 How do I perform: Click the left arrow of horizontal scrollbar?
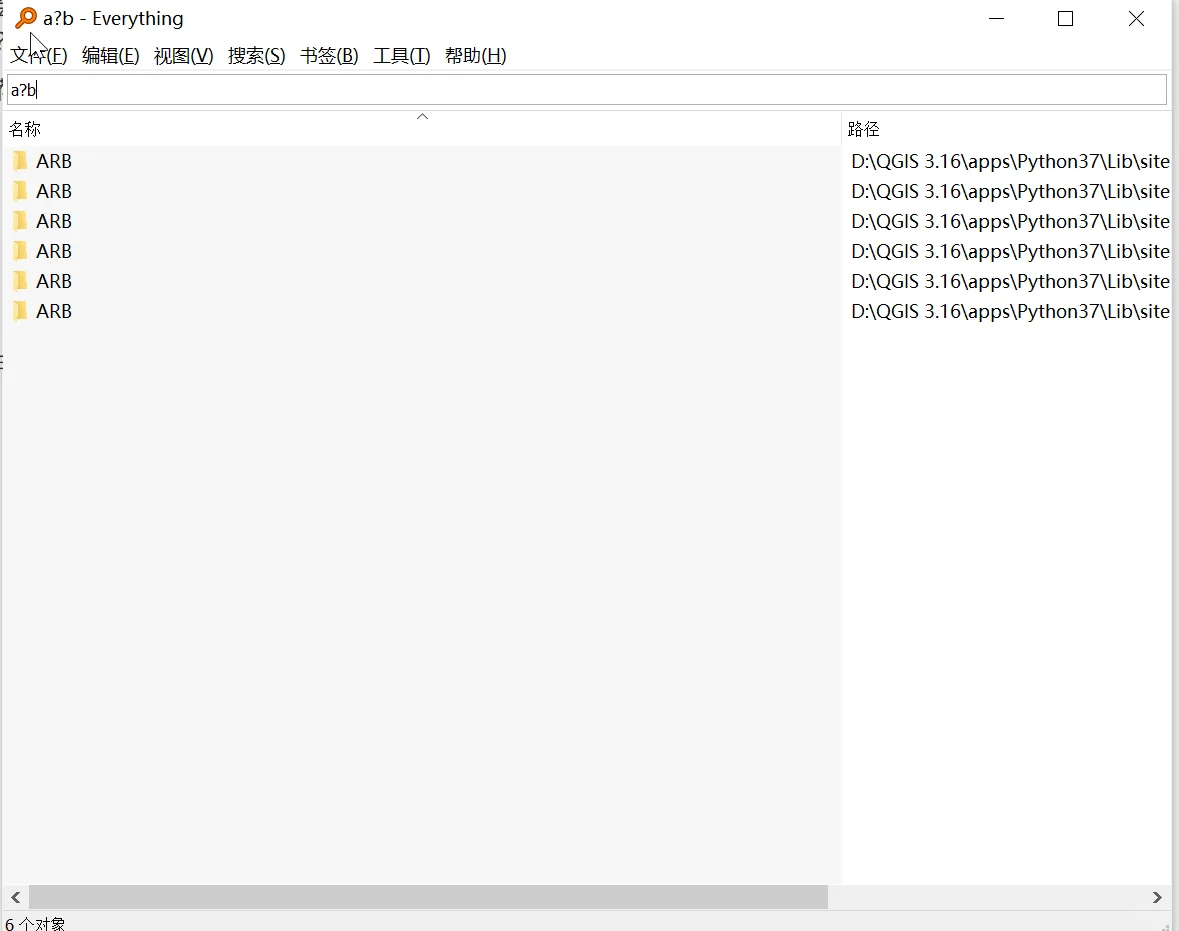(15, 897)
